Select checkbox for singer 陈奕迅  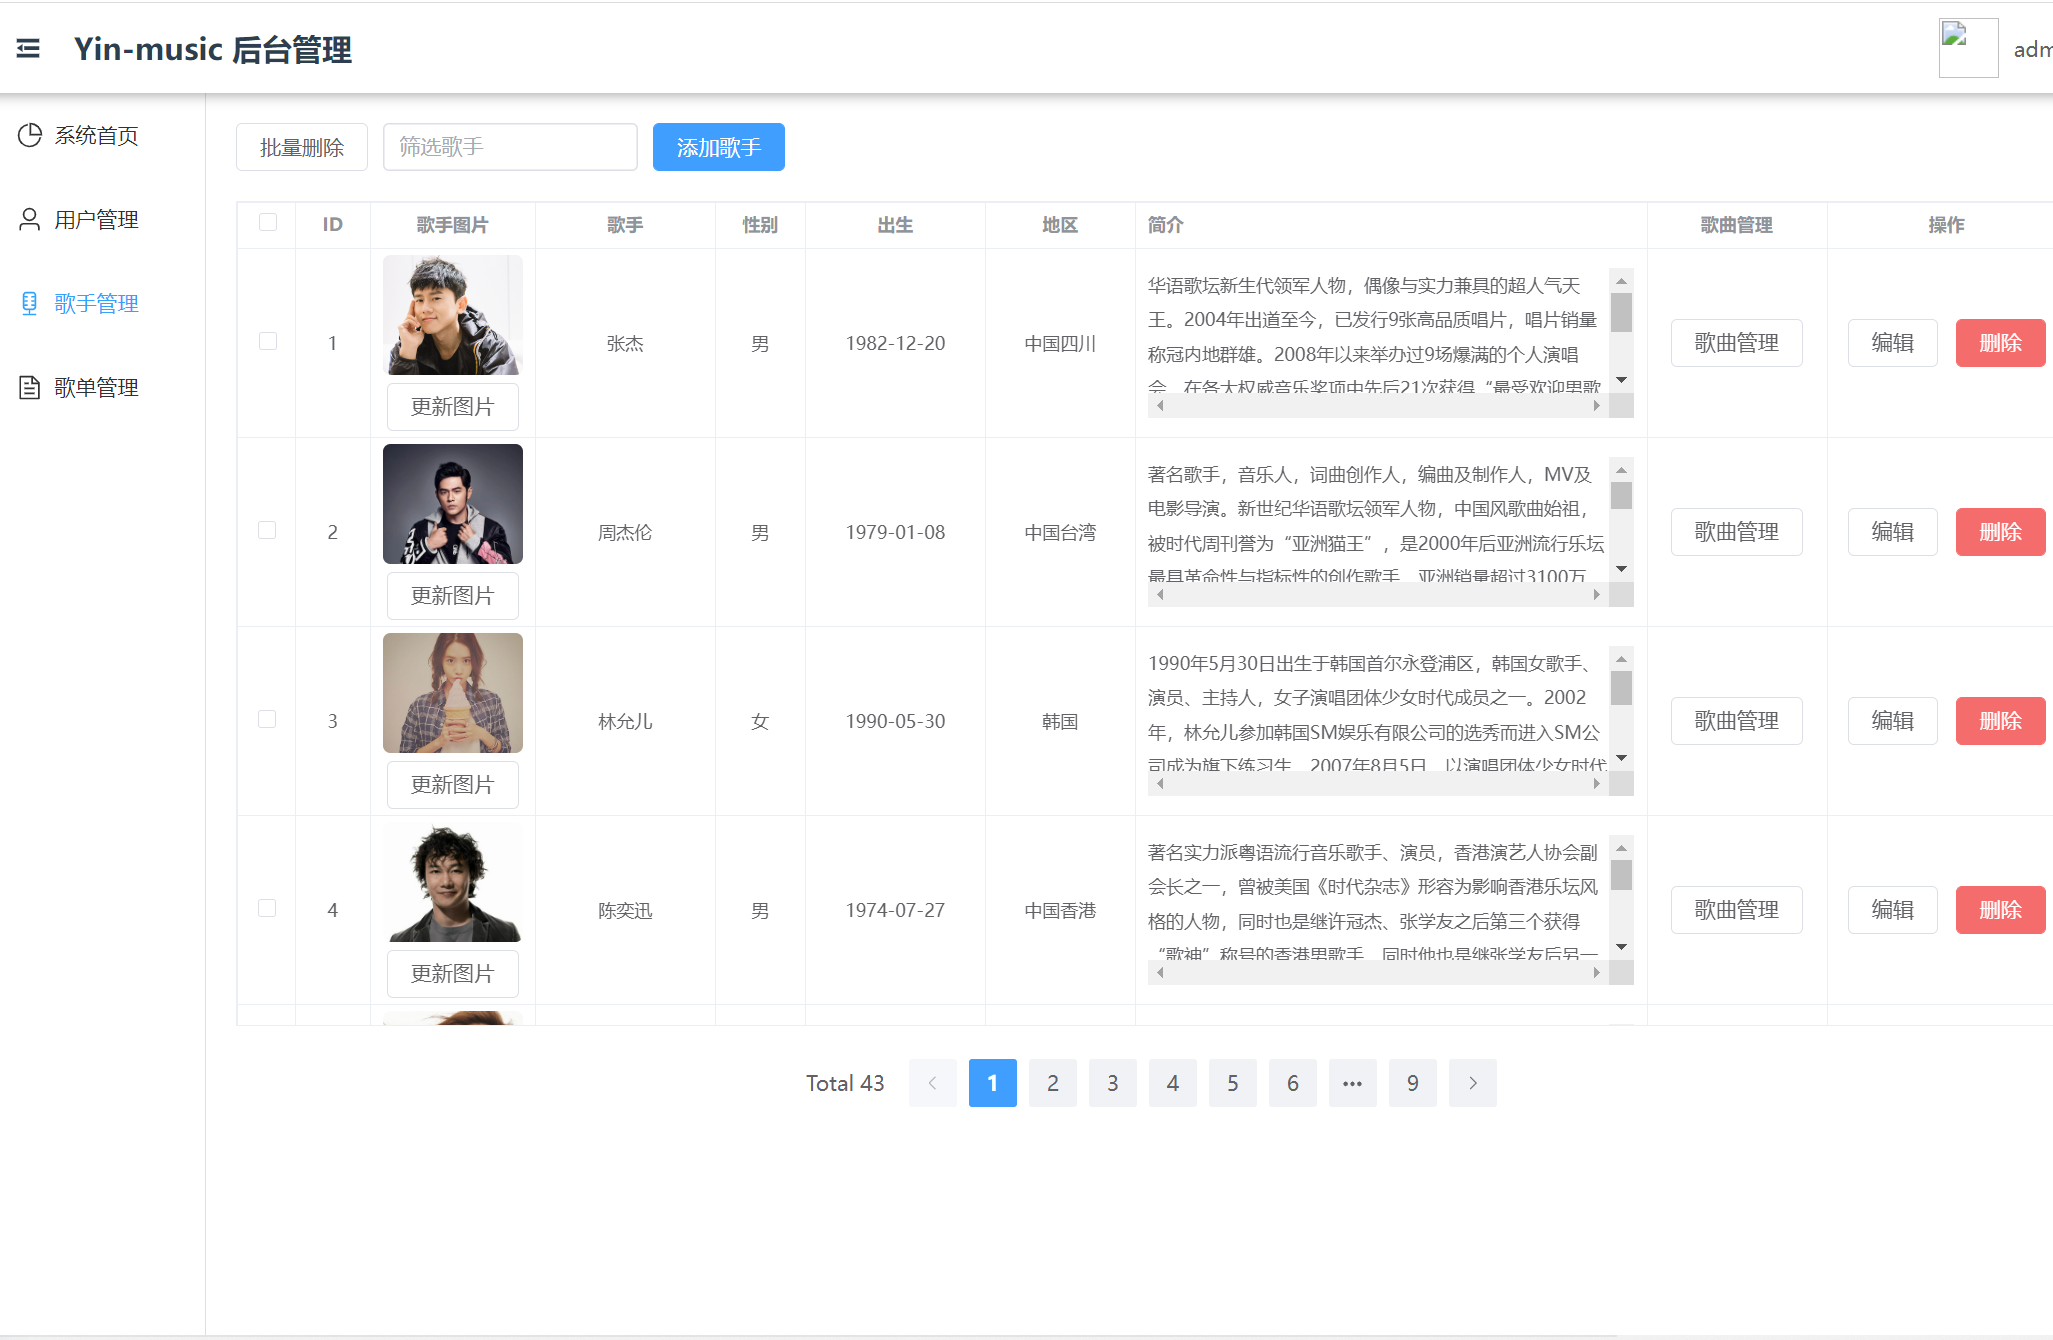tap(267, 908)
